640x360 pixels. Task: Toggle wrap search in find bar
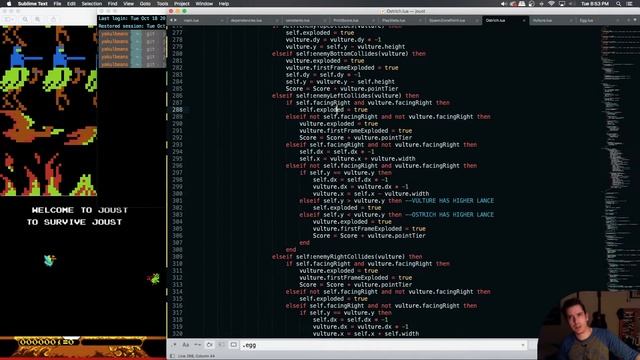[x=209, y=345]
